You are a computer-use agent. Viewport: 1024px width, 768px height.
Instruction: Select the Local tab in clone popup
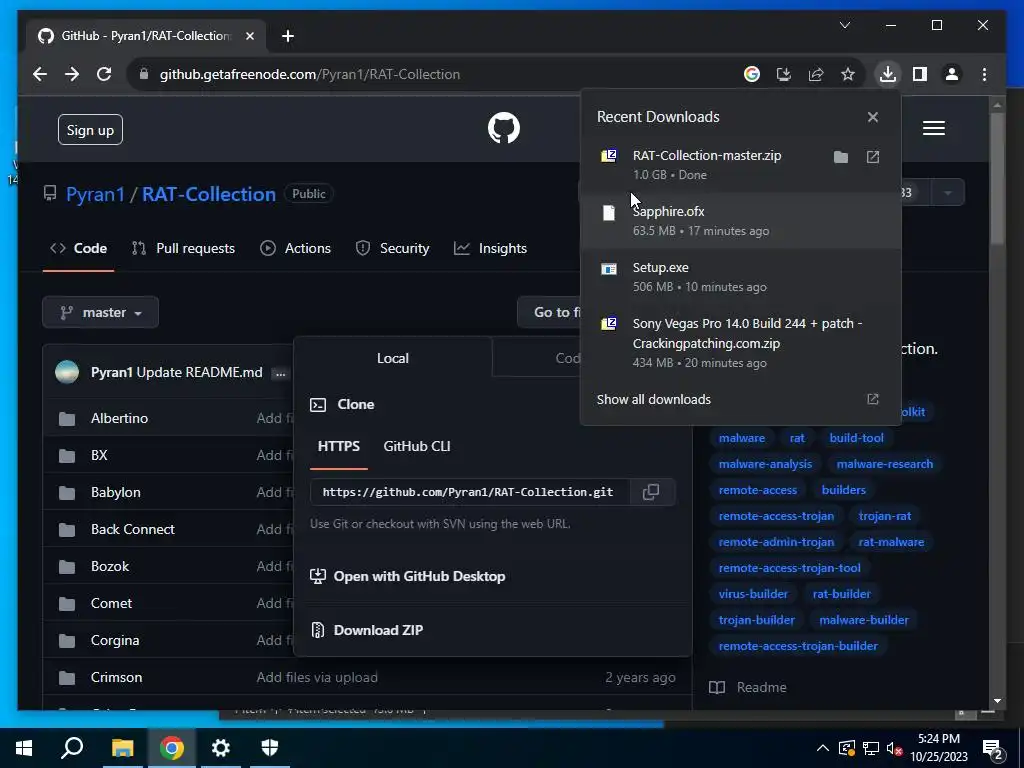[x=392, y=358]
